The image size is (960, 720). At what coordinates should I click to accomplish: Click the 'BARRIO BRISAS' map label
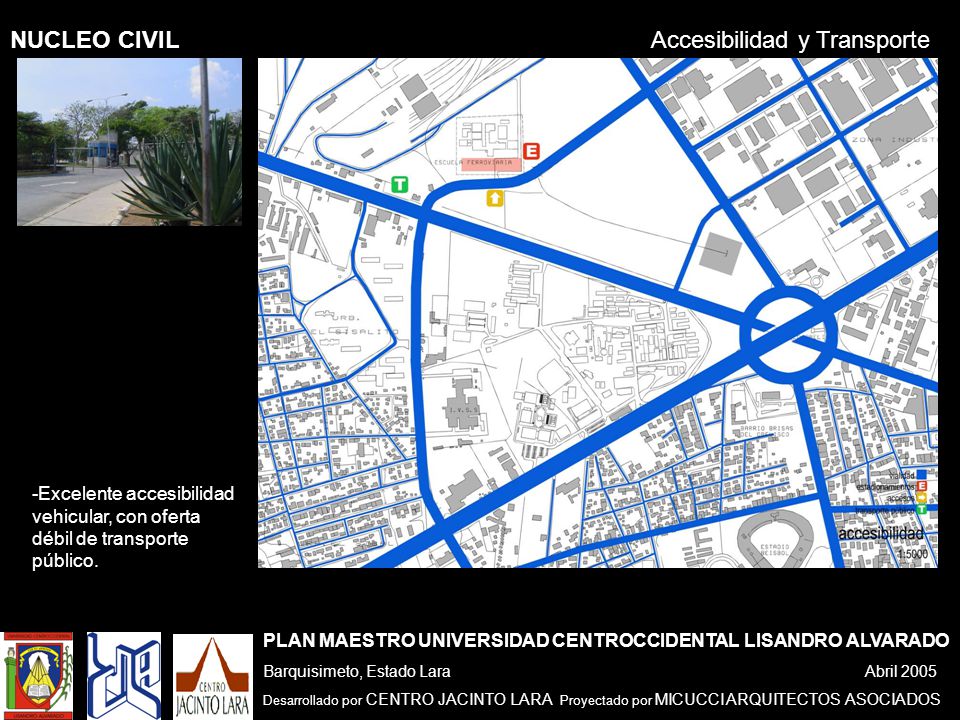pyautogui.click(x=766, y=431)
